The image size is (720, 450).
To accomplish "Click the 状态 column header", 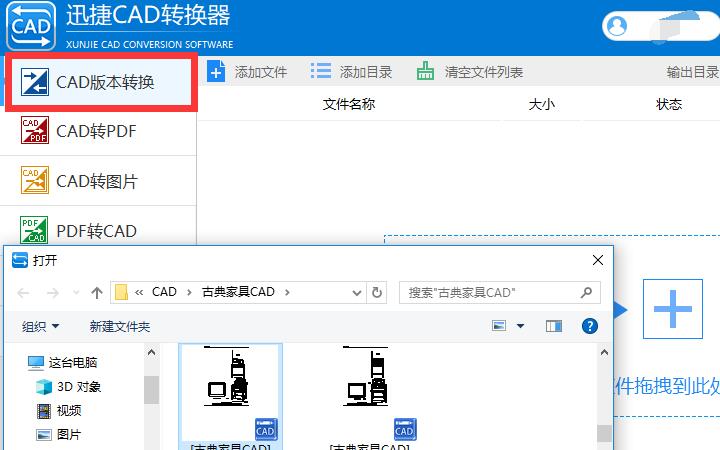I will pos(669,104).
